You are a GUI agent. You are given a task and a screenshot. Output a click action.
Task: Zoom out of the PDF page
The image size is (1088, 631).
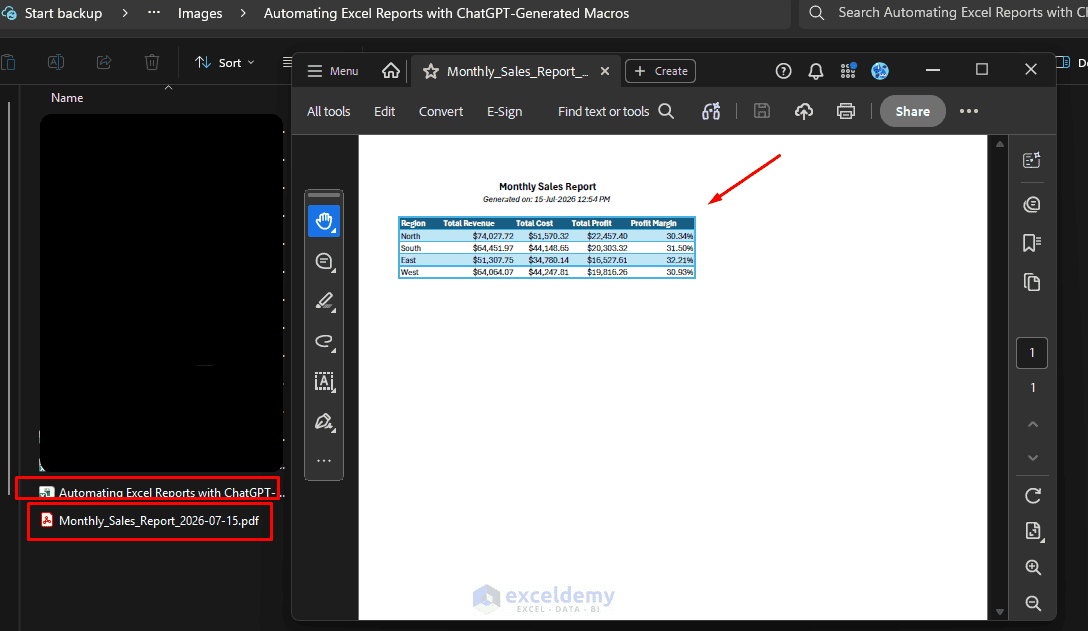[1032, 603]
